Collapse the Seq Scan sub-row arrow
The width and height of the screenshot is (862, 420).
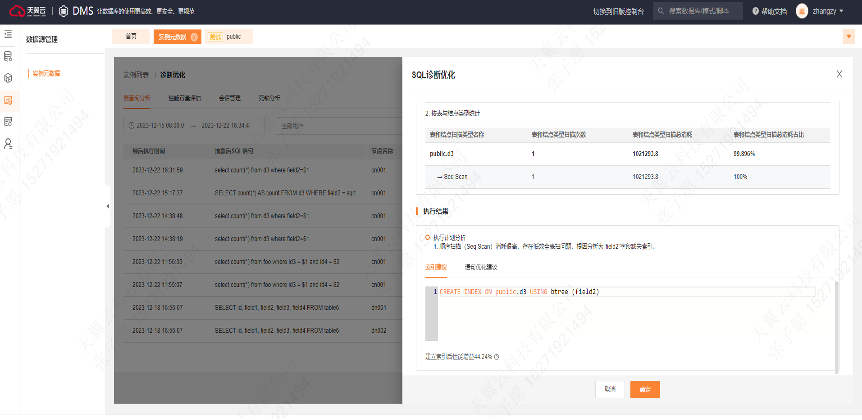[439, 177]
